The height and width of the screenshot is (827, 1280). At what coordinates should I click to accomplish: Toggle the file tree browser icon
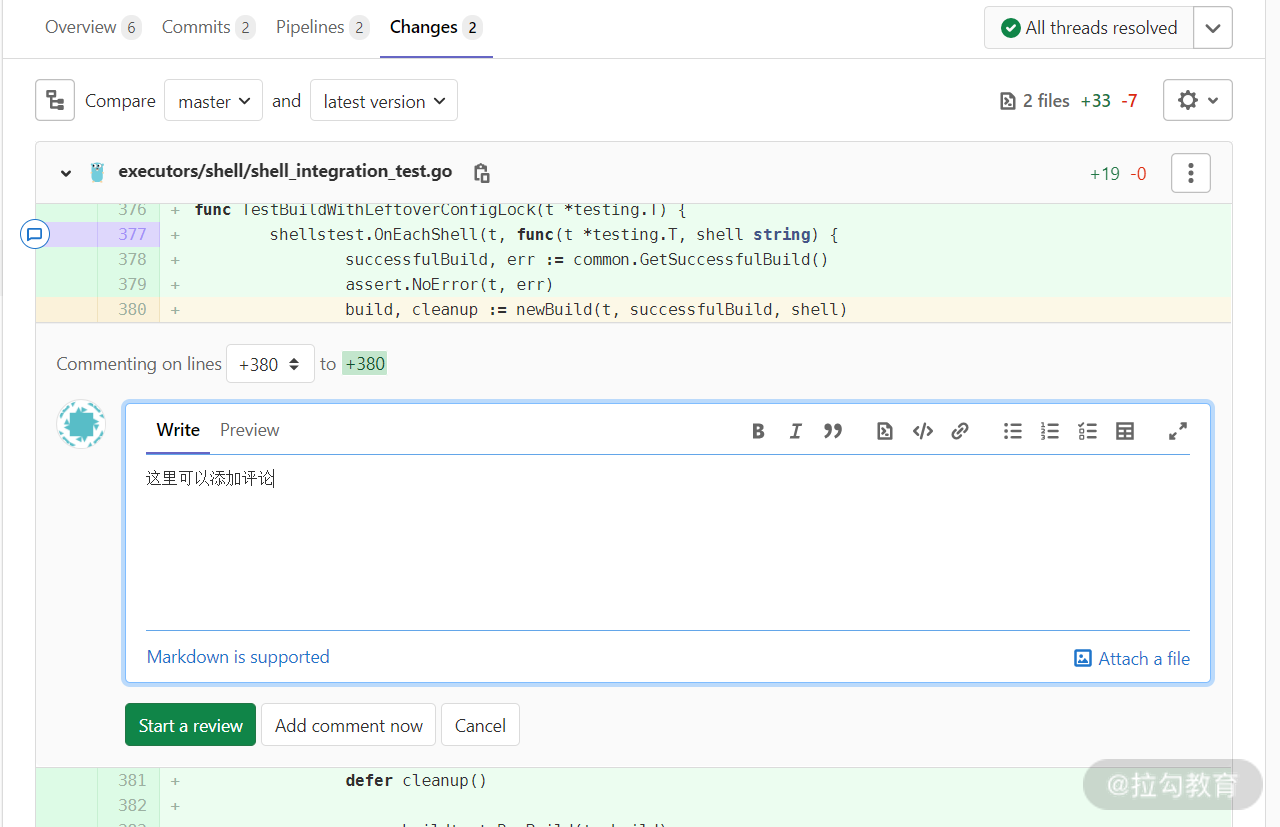(x=55, y=100)
